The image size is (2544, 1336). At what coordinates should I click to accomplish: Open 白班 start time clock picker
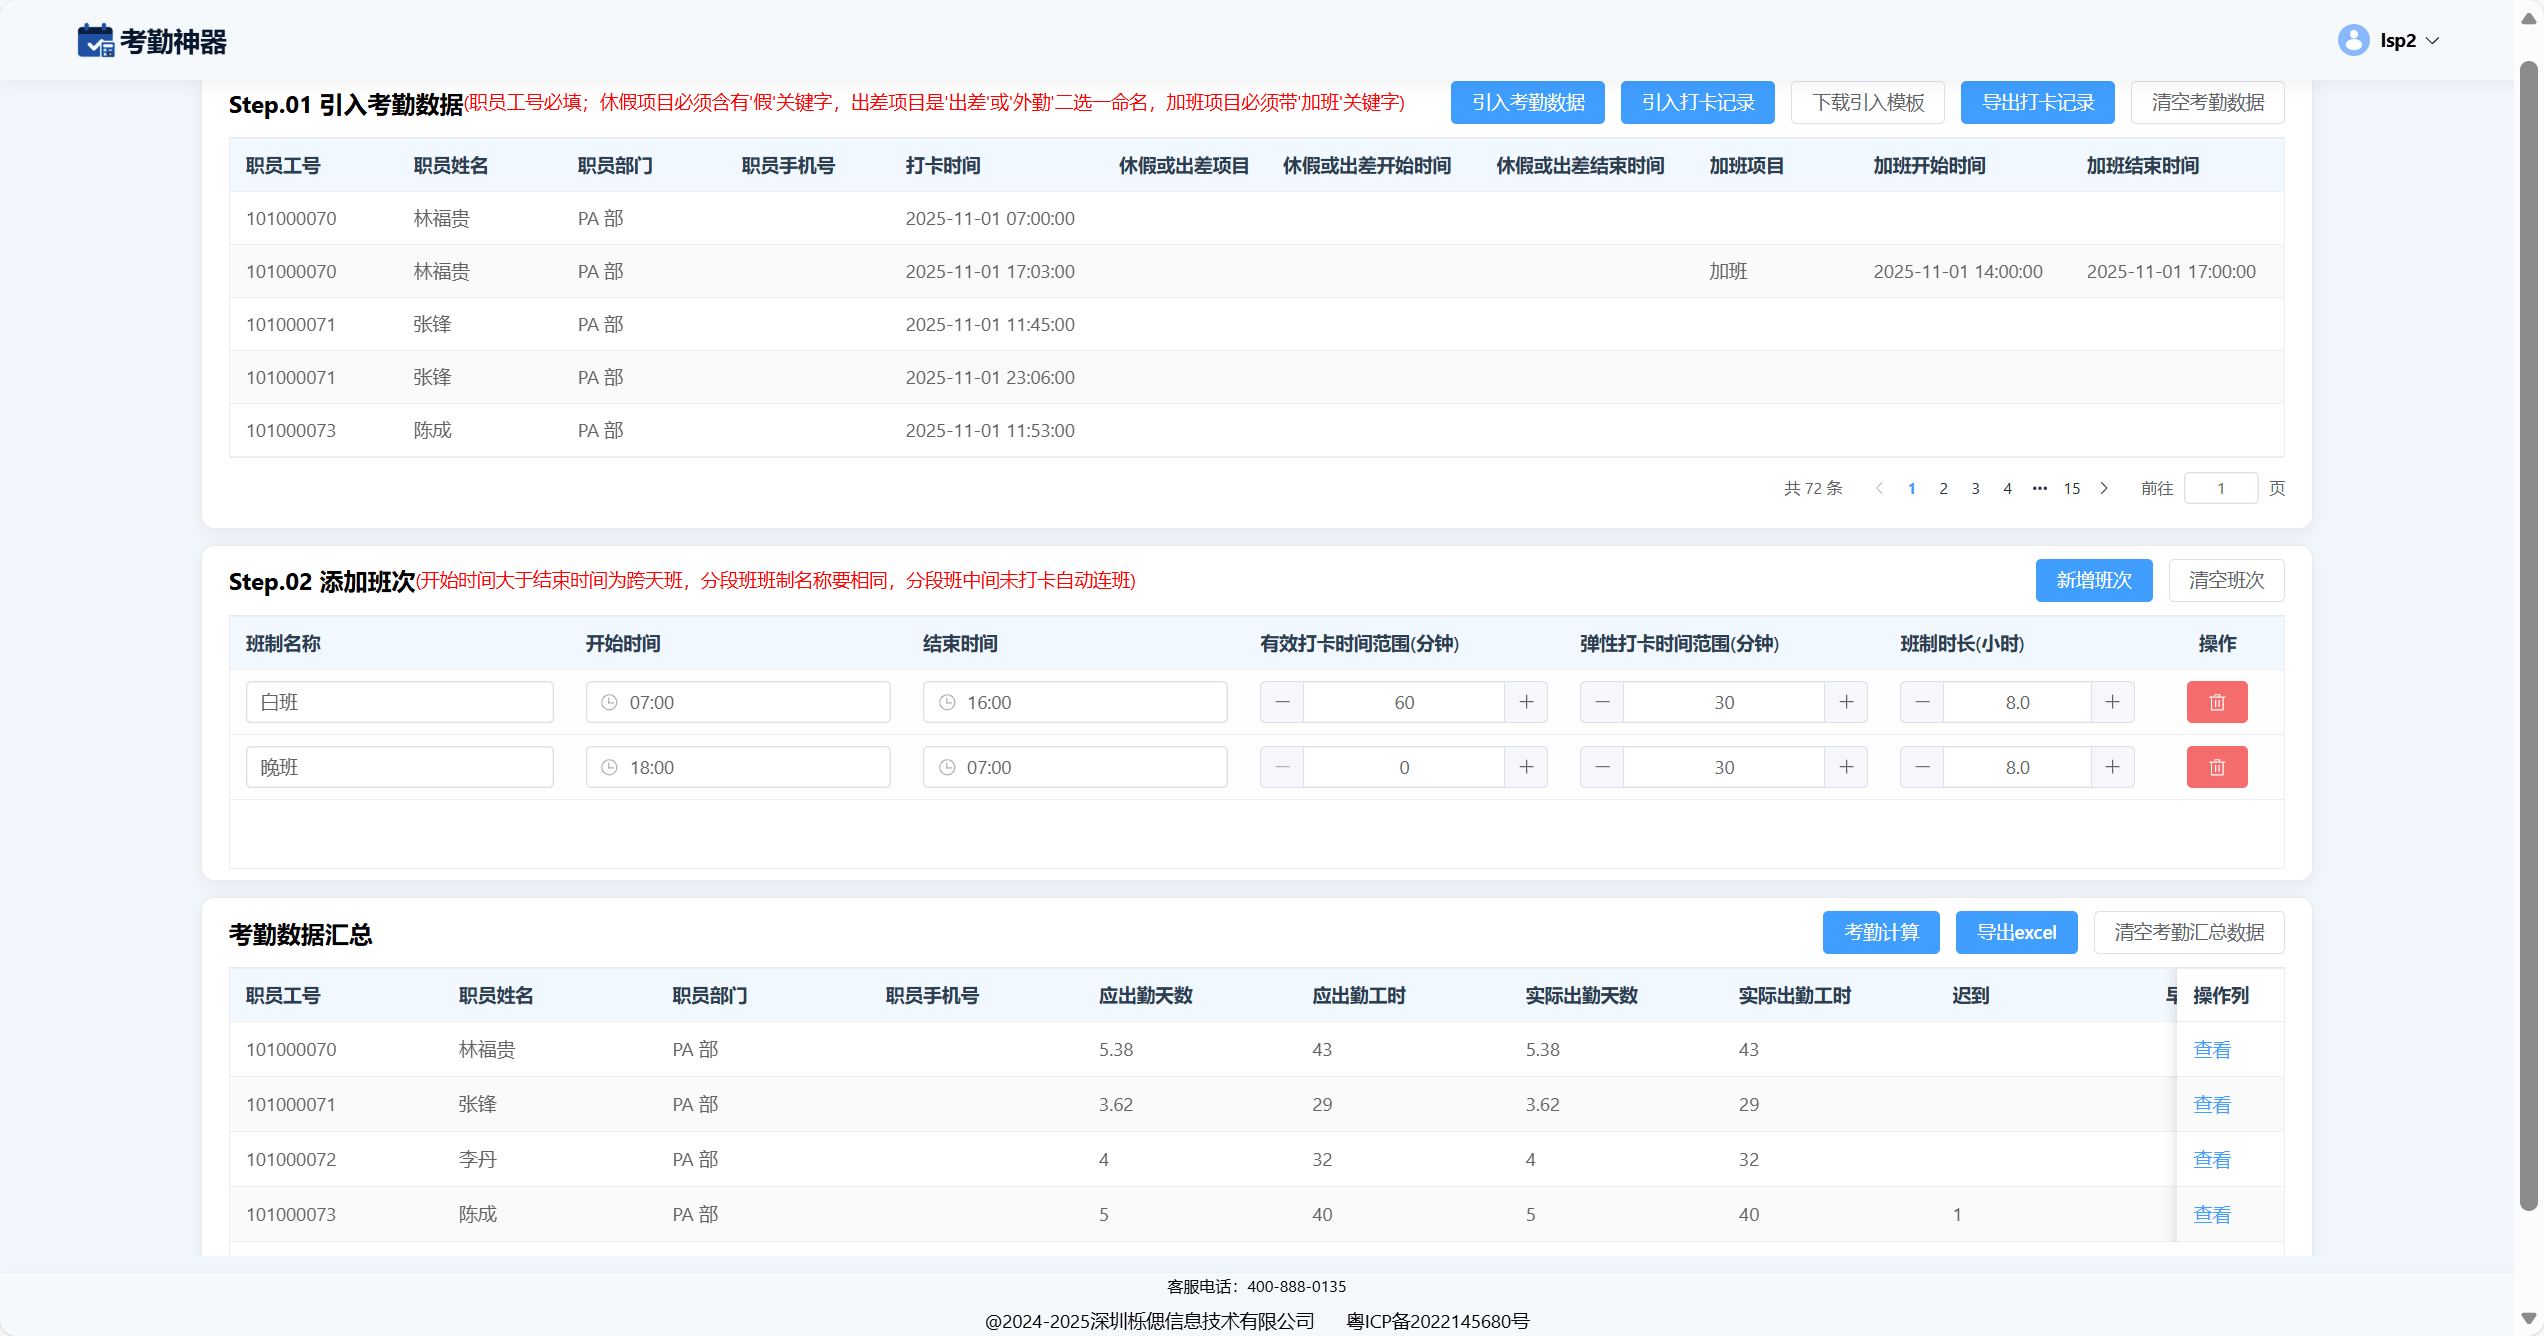tap(609, 702)
